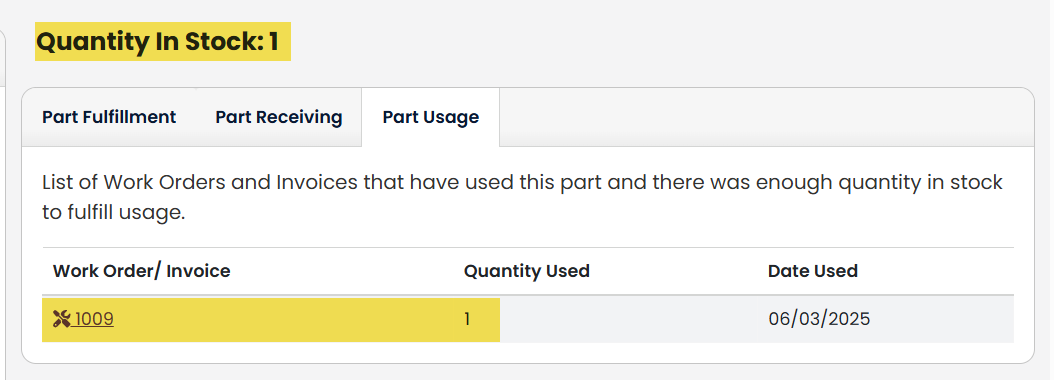Select the Part Usage tab
This screenshot has height=380, width=1054.
pos(431,117)
